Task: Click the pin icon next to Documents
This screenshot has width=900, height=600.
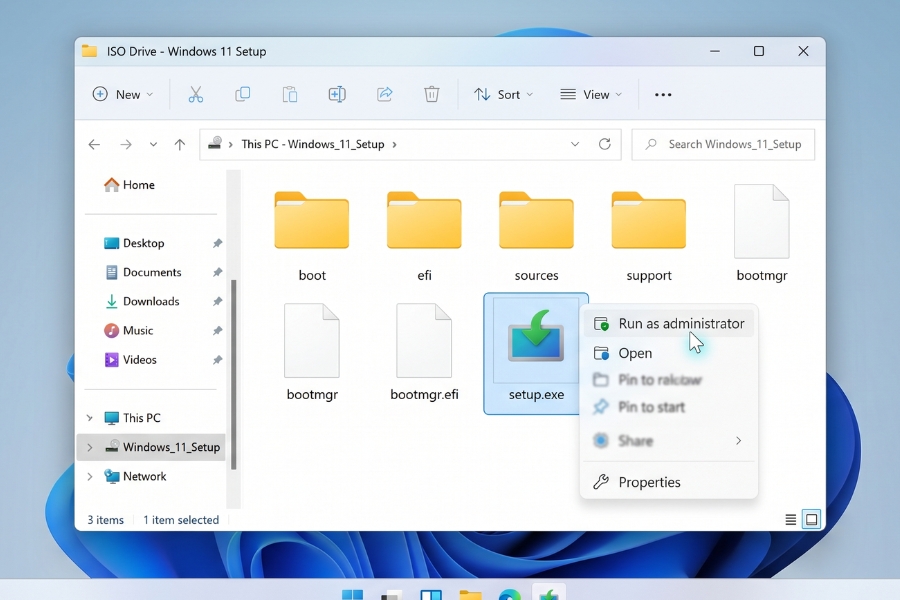Action: click(217, 272)
